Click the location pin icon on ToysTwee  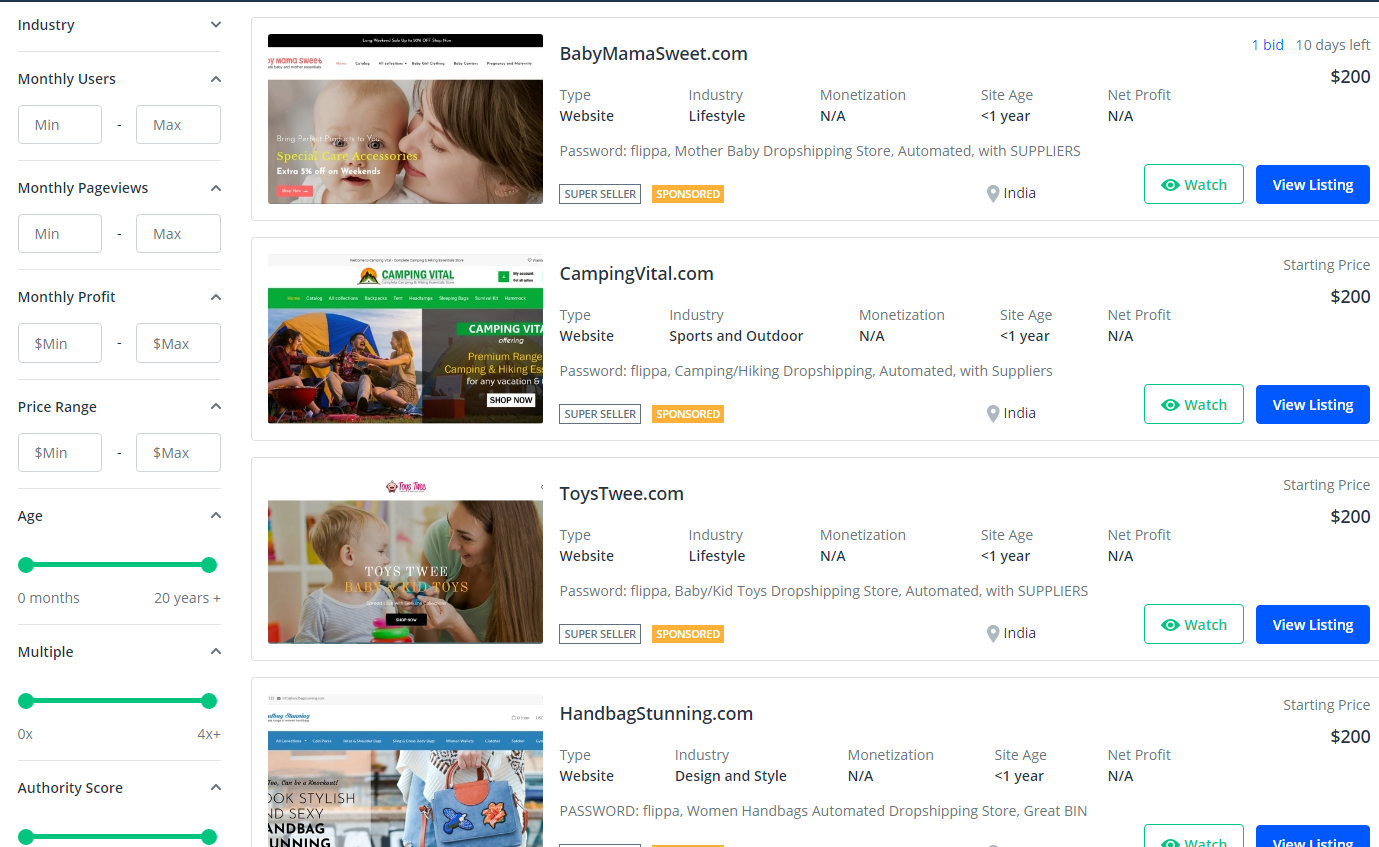[x=993, y=634]
